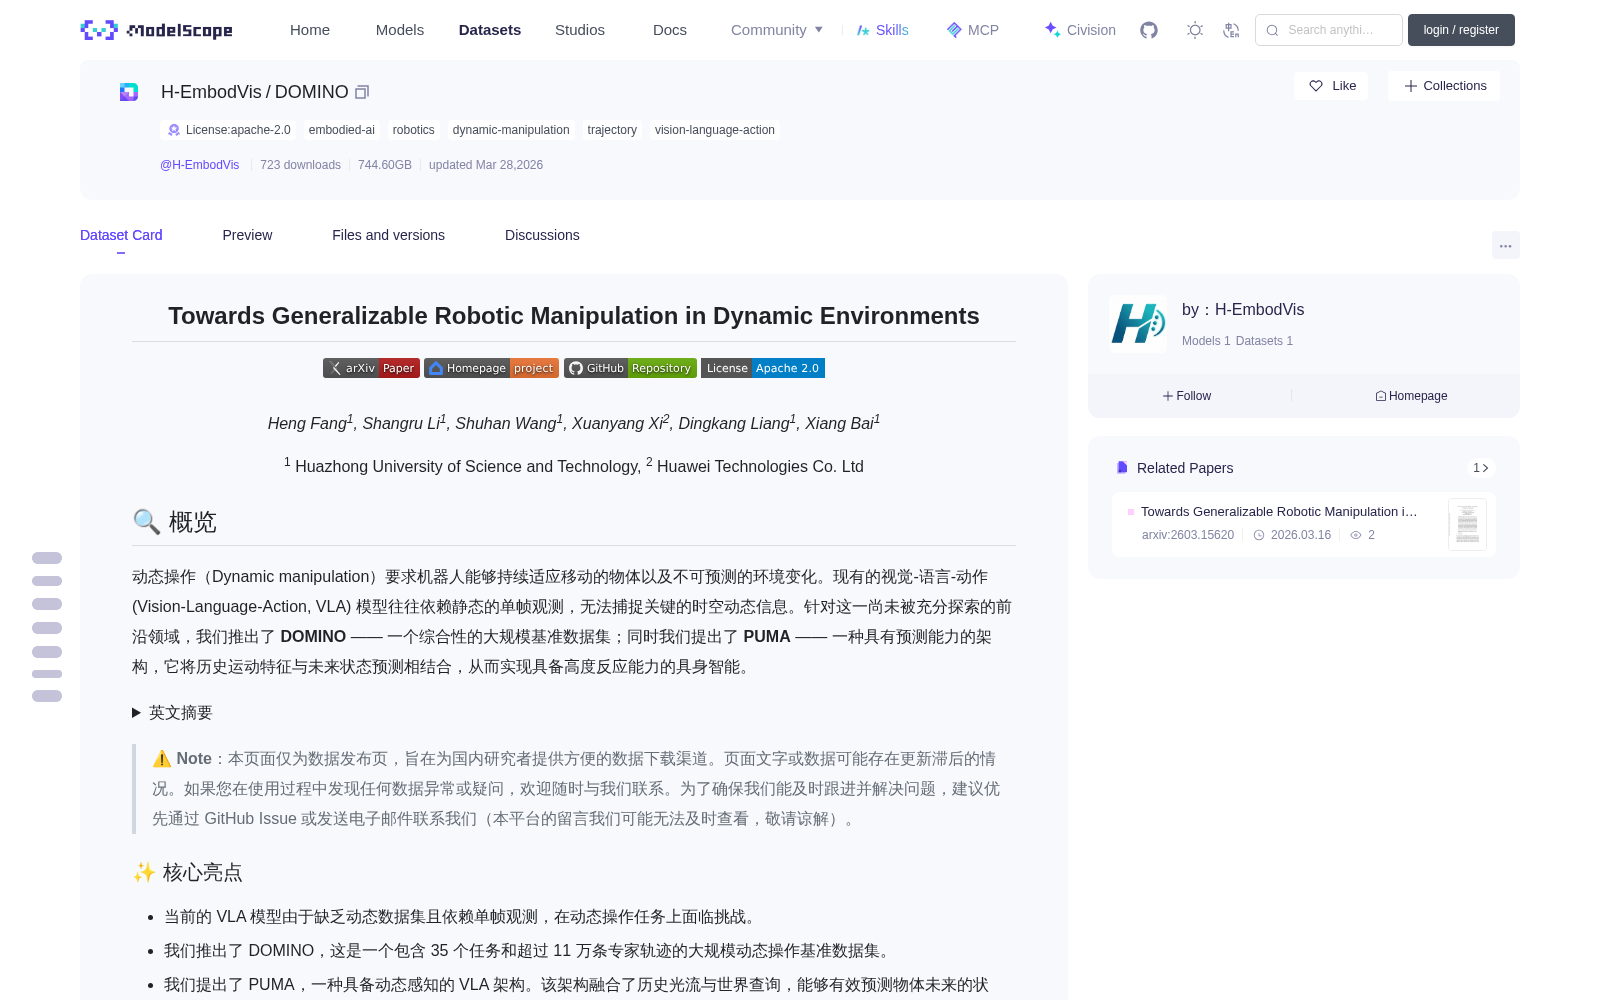This screenshot has height=1000, width=1600.
Task: Click the License Apache 2.0 badge
Action: pos(763,368)
